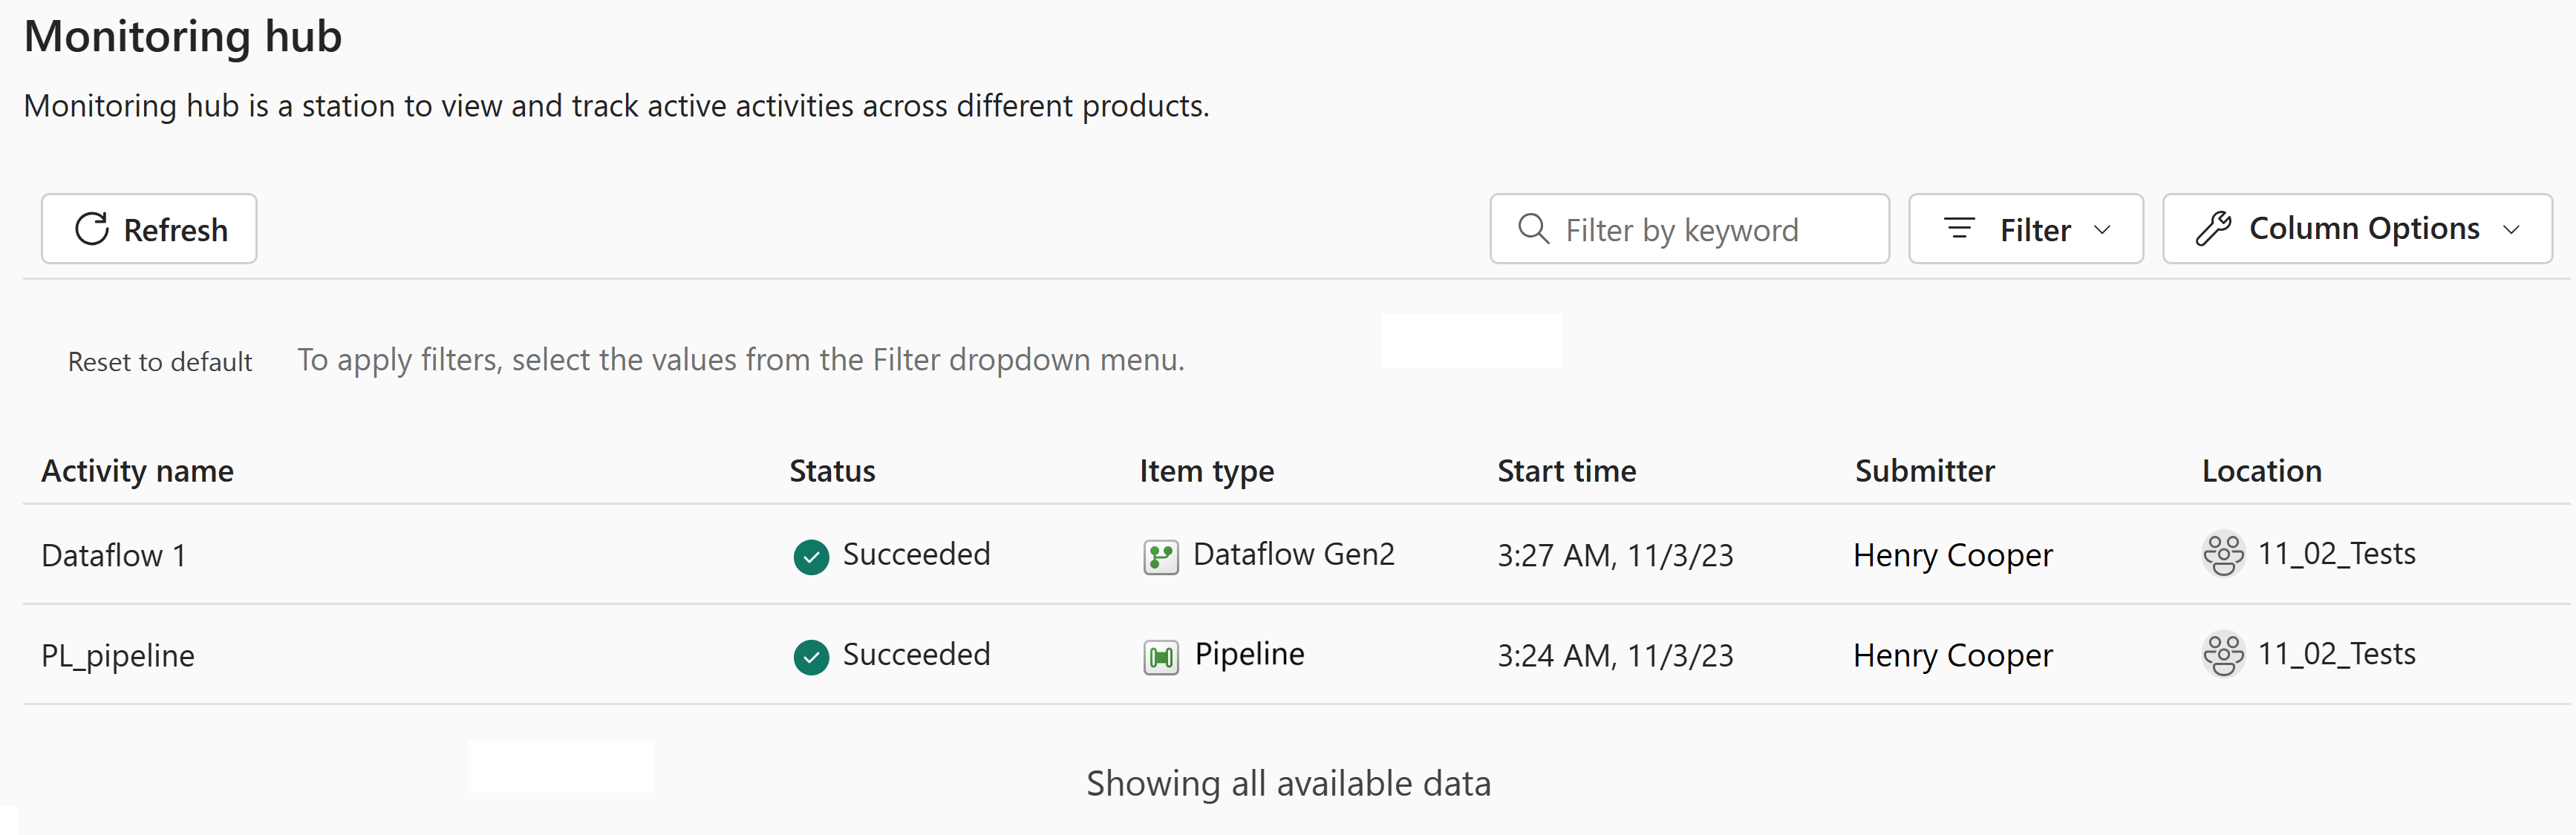Image resolution: width=2576 pixels, height=835 pixels.
Task: Open the PL_pipeline activity
Action: click(x=118, y=656)
